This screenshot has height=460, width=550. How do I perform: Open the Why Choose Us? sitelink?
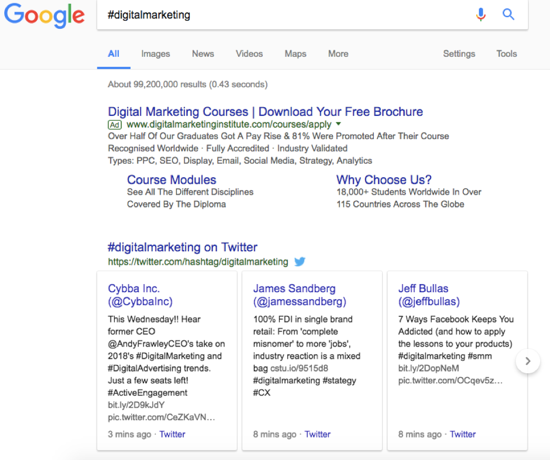click(x=384, y=180)
